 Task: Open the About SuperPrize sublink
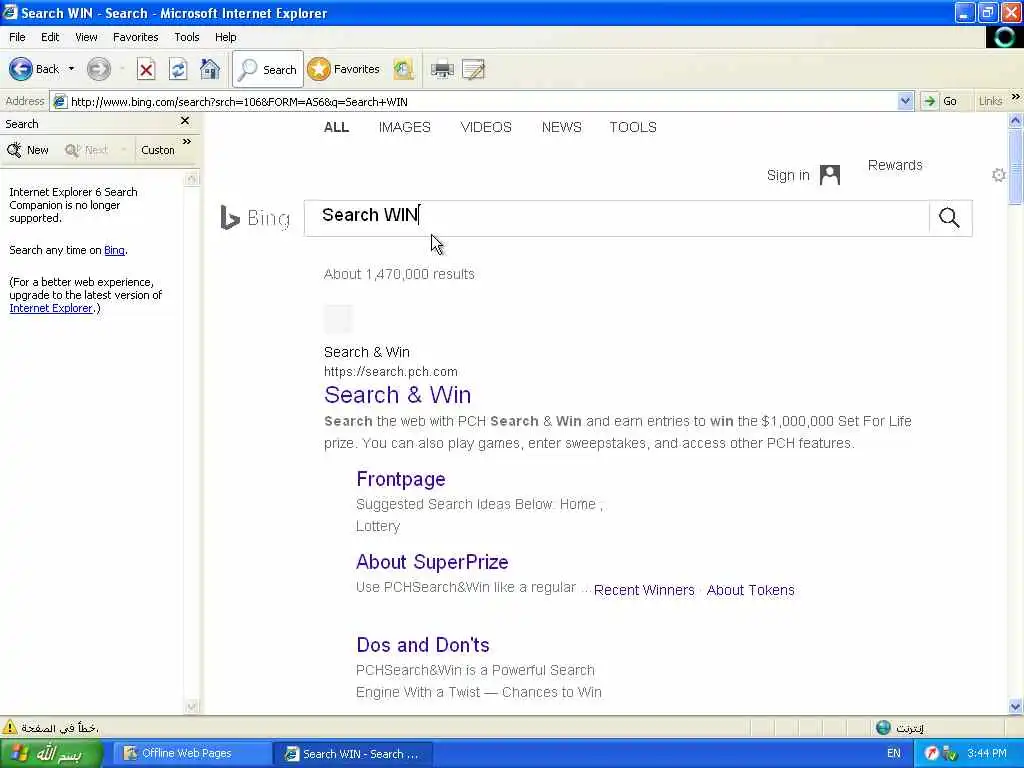pos(432,562)
